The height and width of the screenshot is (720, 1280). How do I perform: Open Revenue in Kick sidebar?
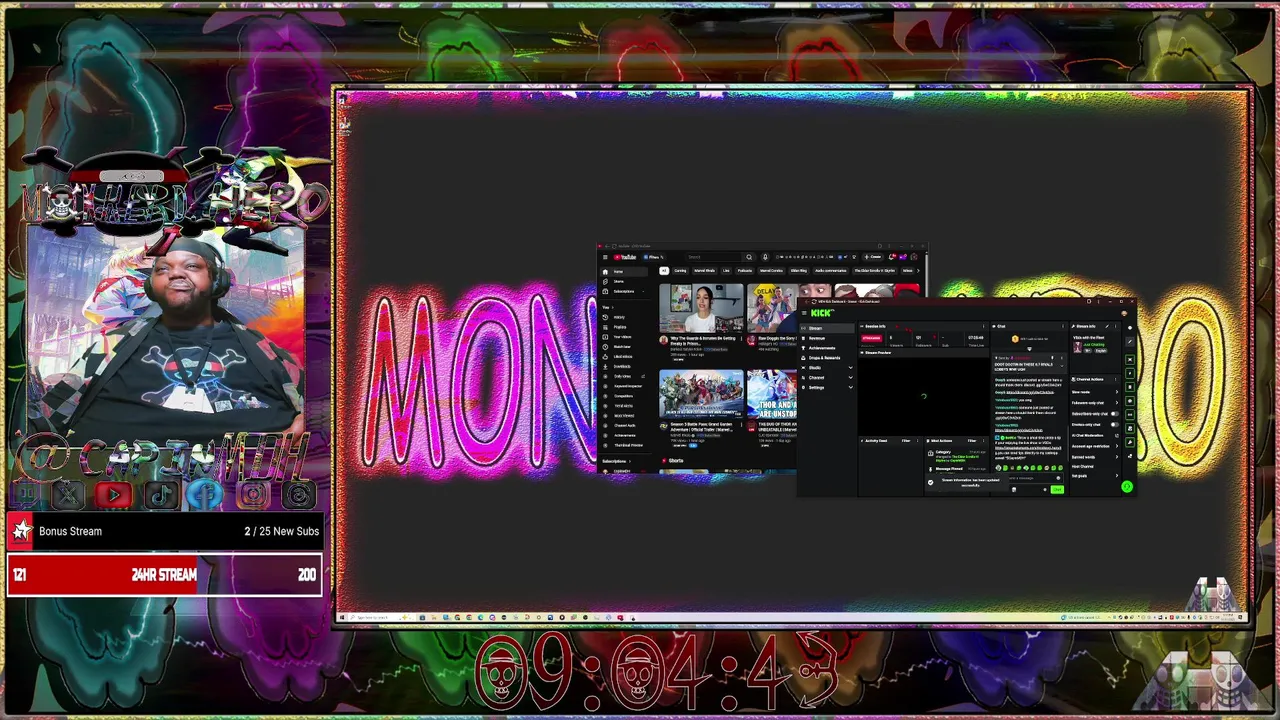click(827, 338)
